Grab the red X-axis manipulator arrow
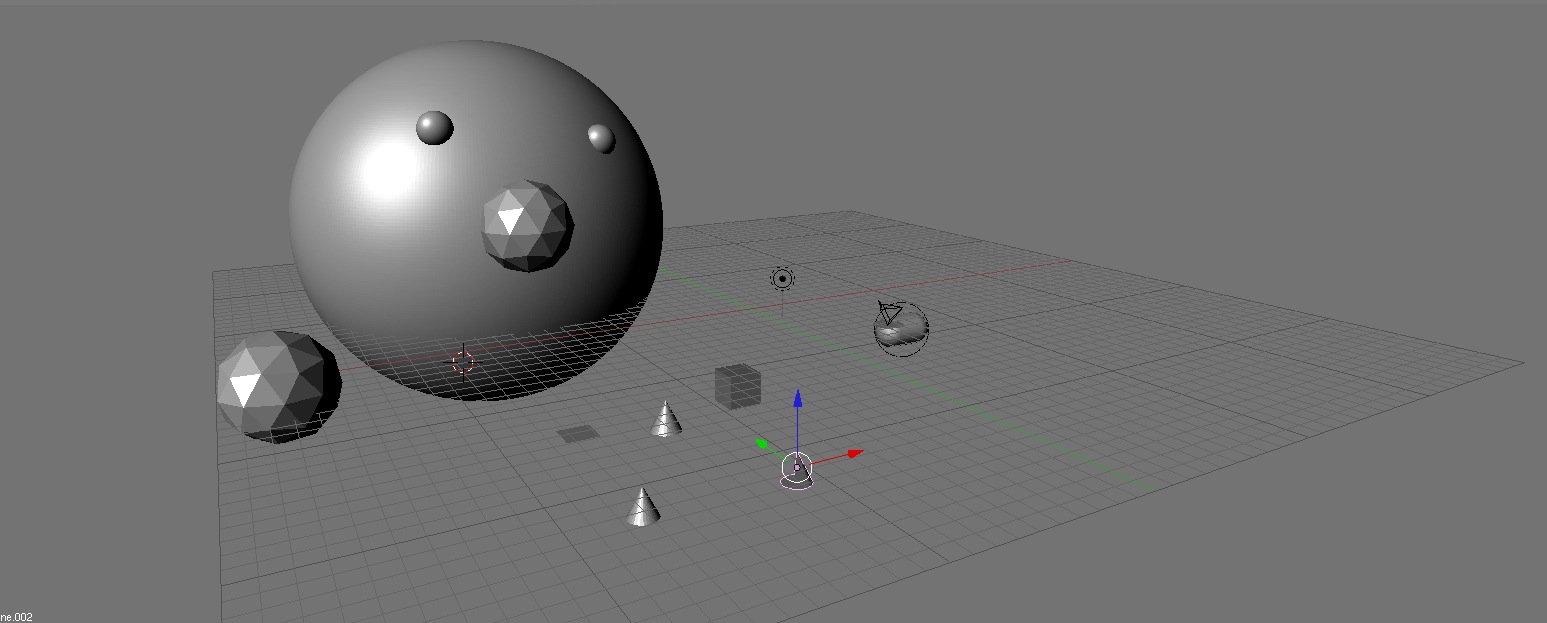 852,454
